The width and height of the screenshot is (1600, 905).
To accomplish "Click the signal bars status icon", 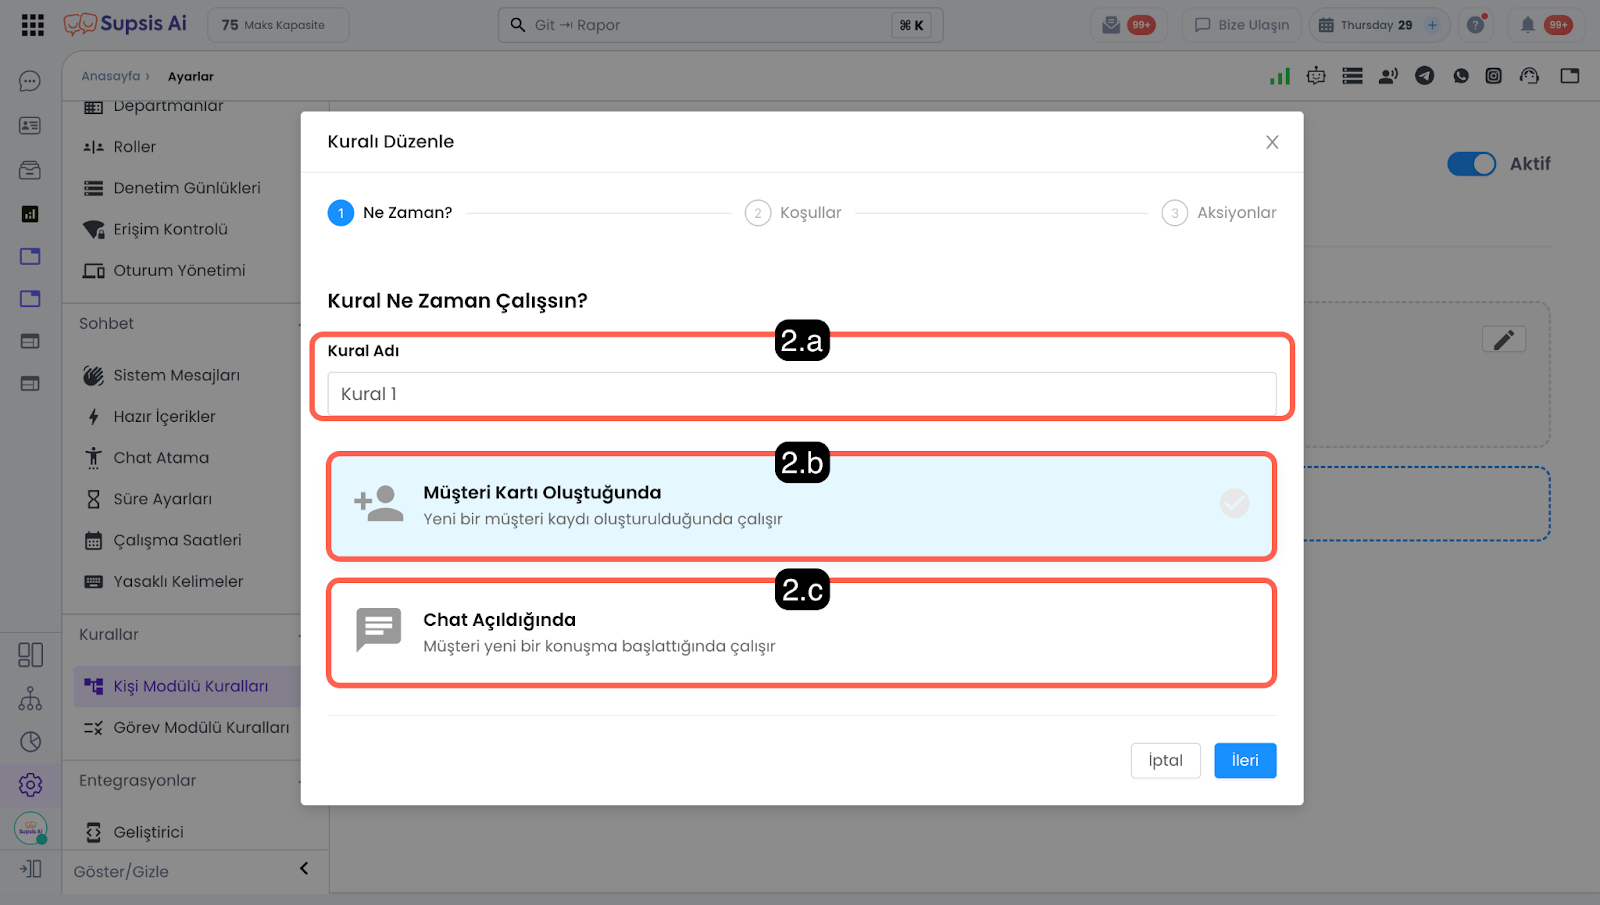I will point(1279,76).
